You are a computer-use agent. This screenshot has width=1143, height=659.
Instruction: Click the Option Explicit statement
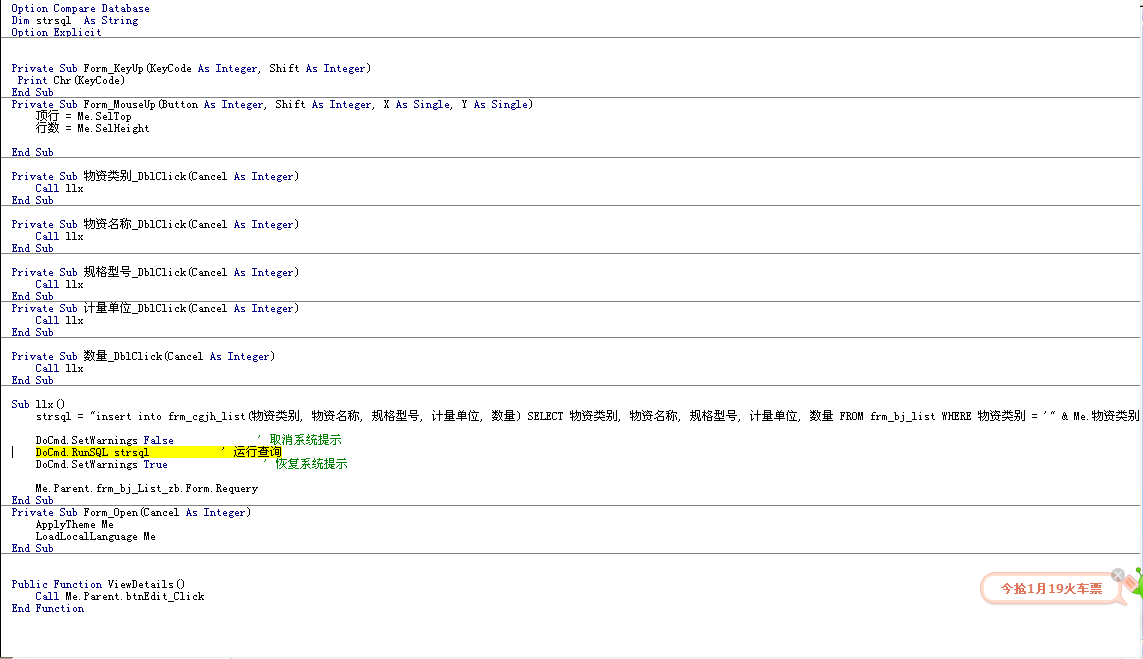[x=56, y=33]
